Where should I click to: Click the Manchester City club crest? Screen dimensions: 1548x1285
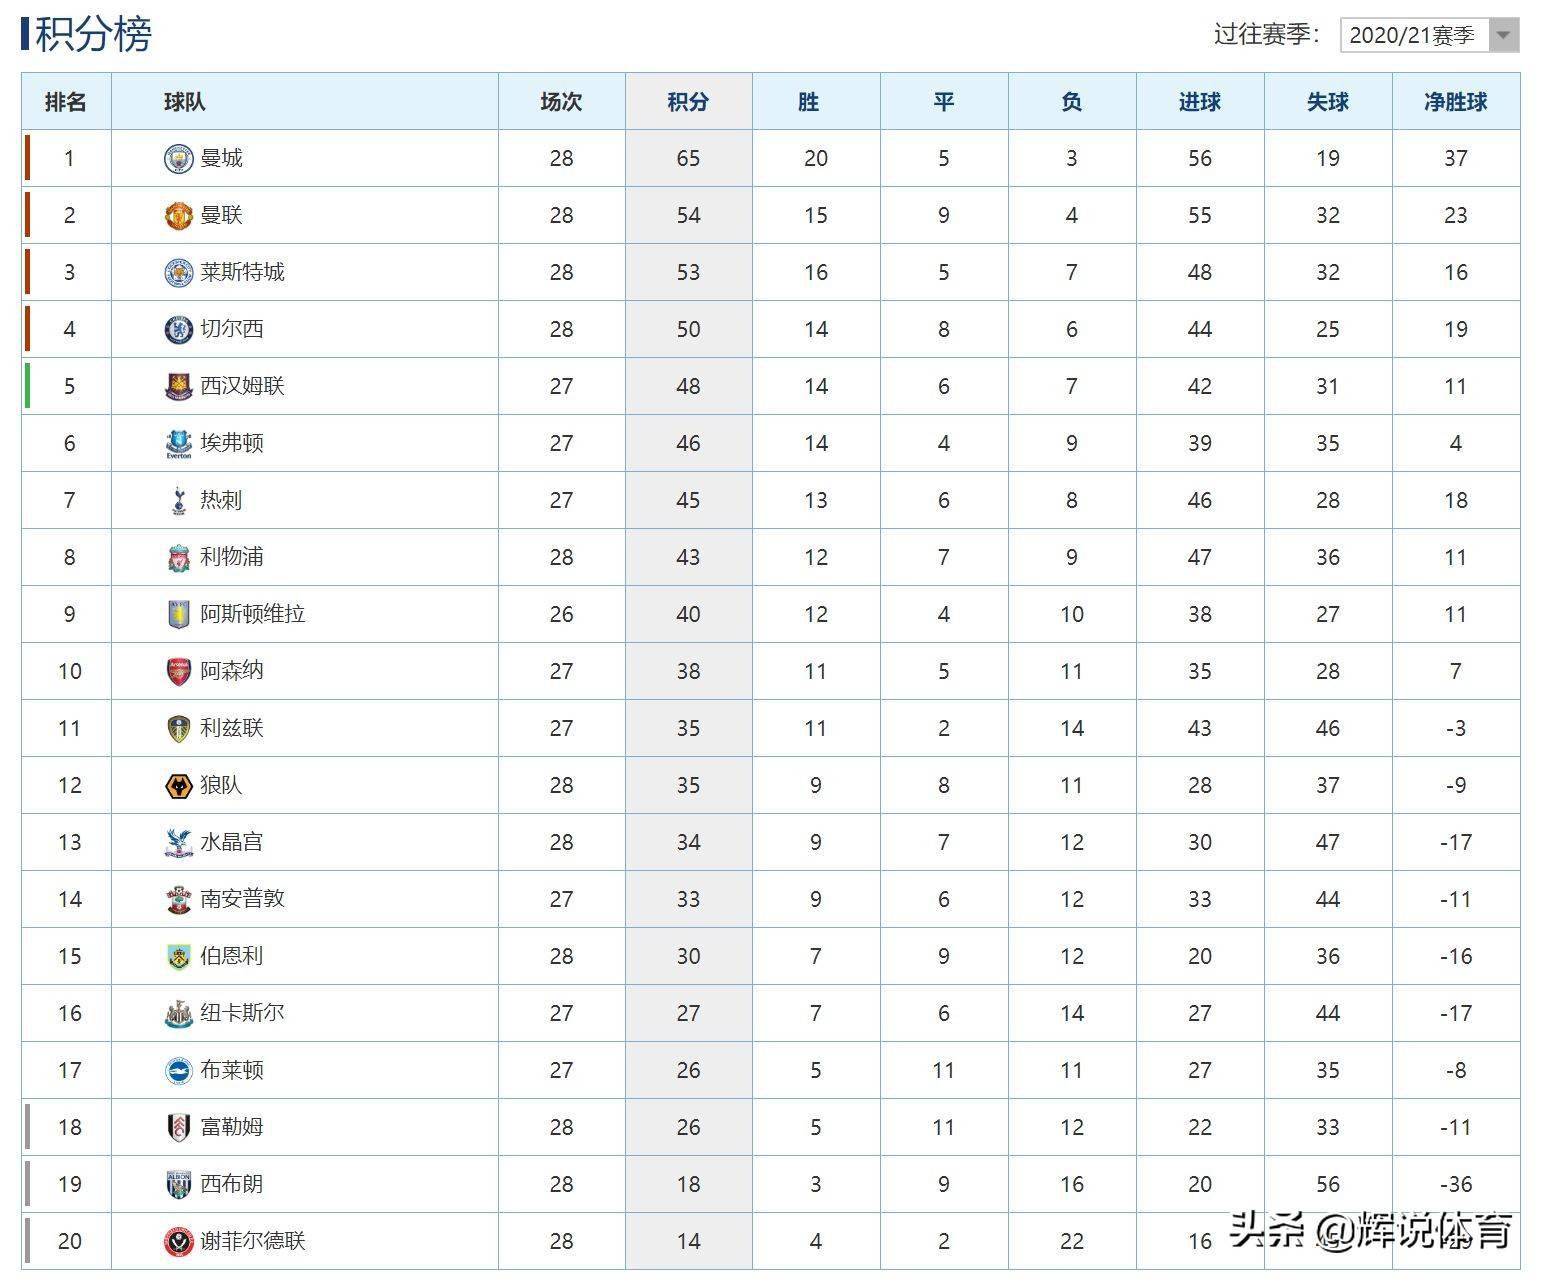pos(178,159)
